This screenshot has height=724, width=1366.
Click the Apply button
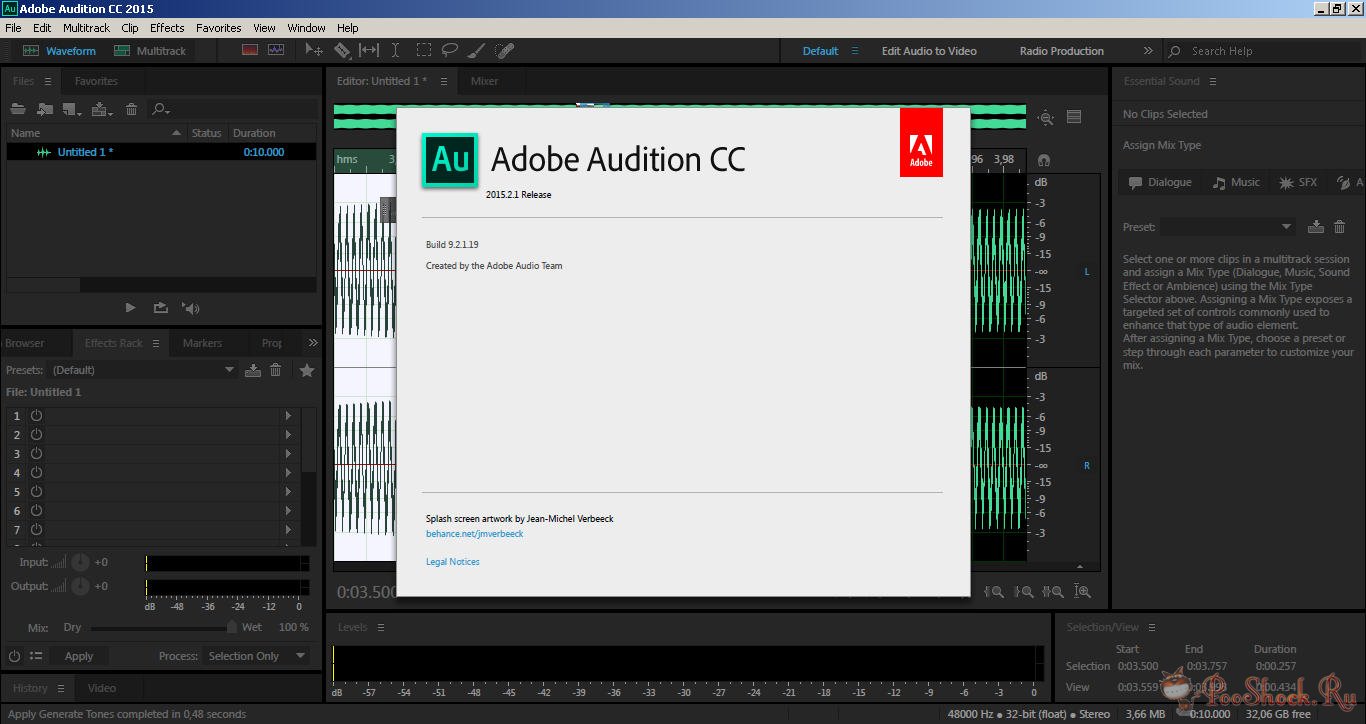point(79,656)
